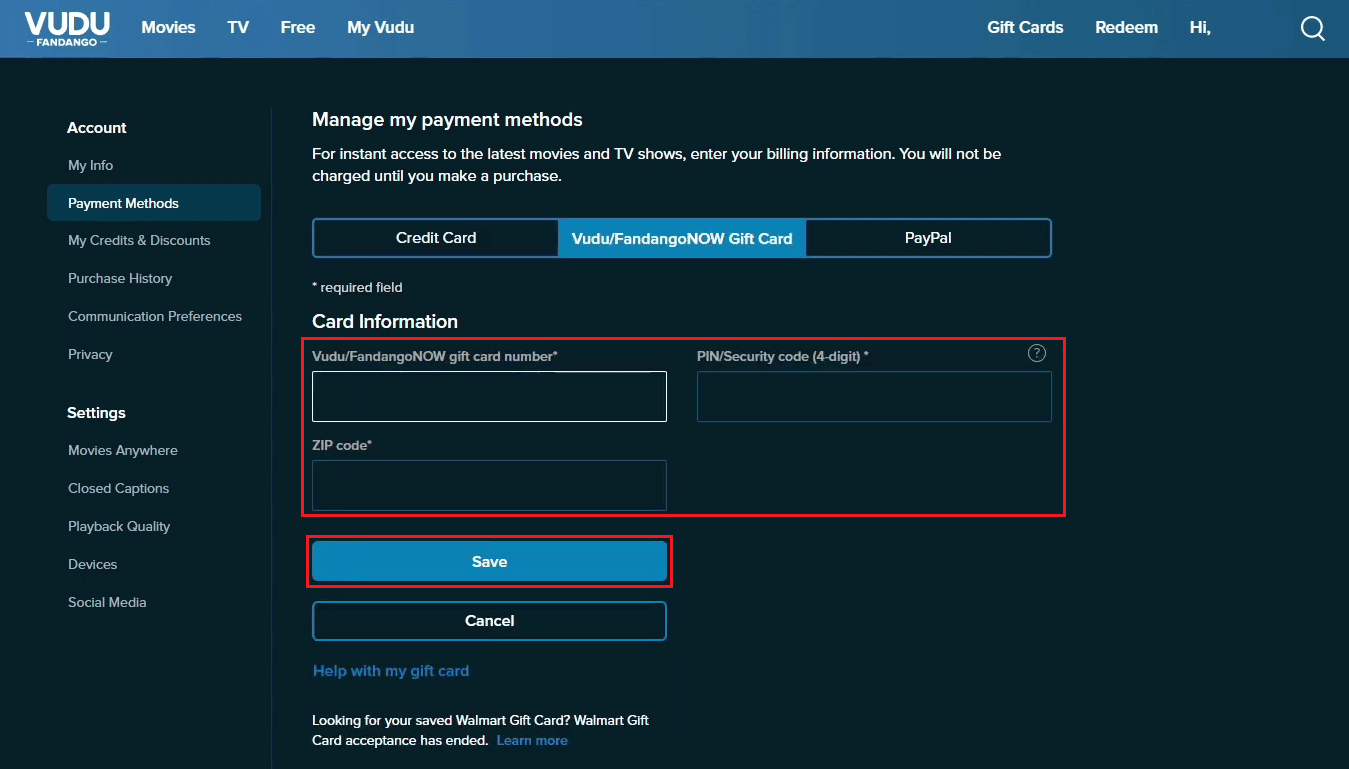Open the Free section in the top navigation

298,28
